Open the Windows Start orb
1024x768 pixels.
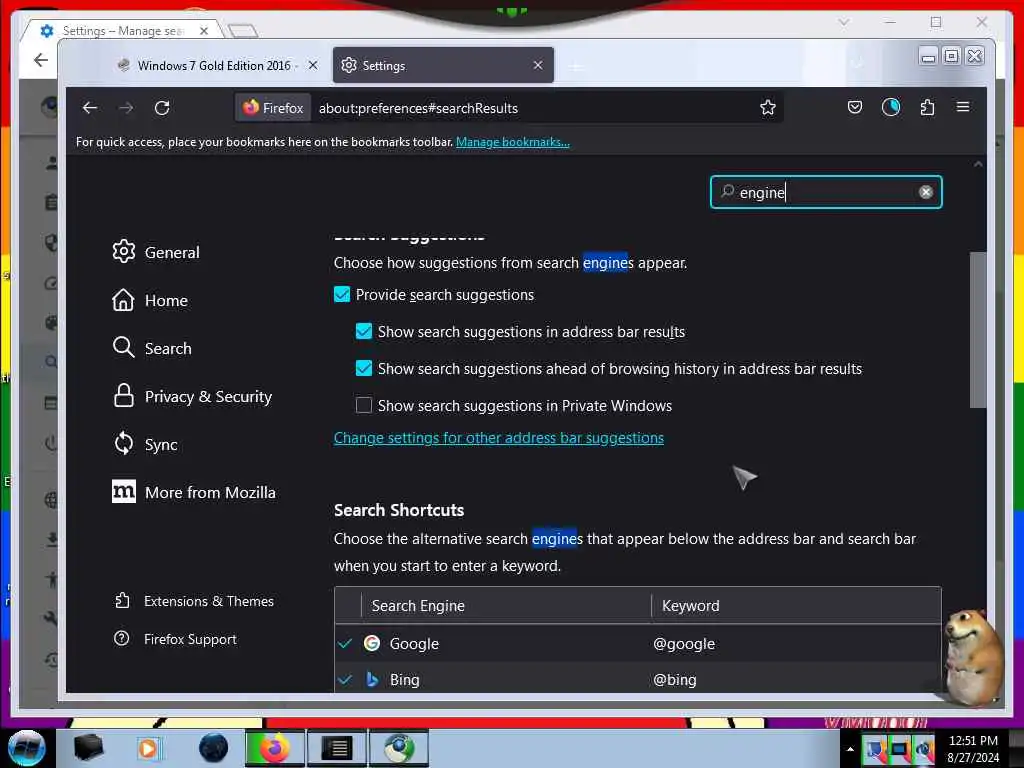point(27,748)
